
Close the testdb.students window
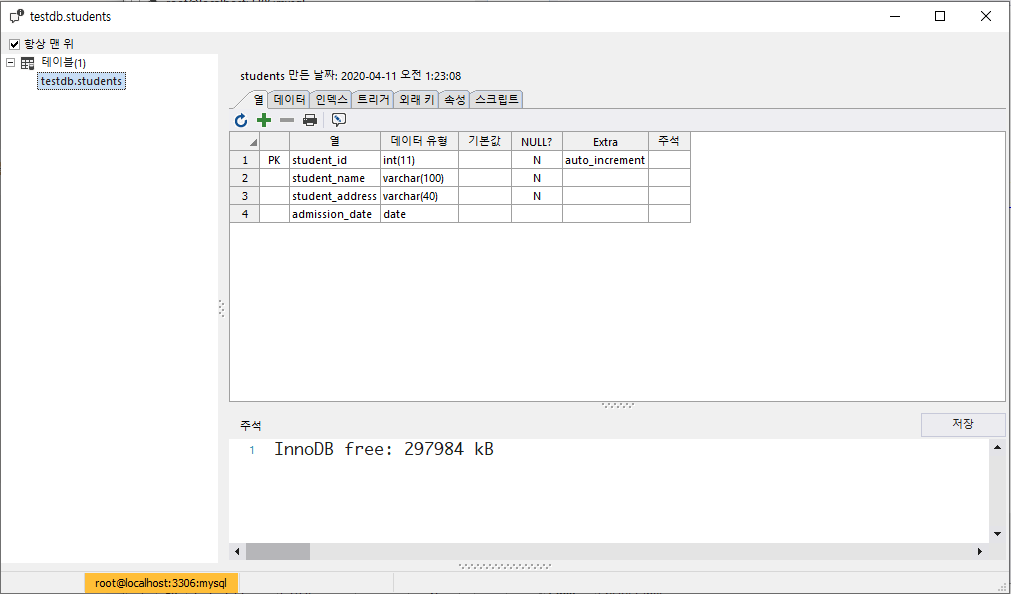[986, 16]
